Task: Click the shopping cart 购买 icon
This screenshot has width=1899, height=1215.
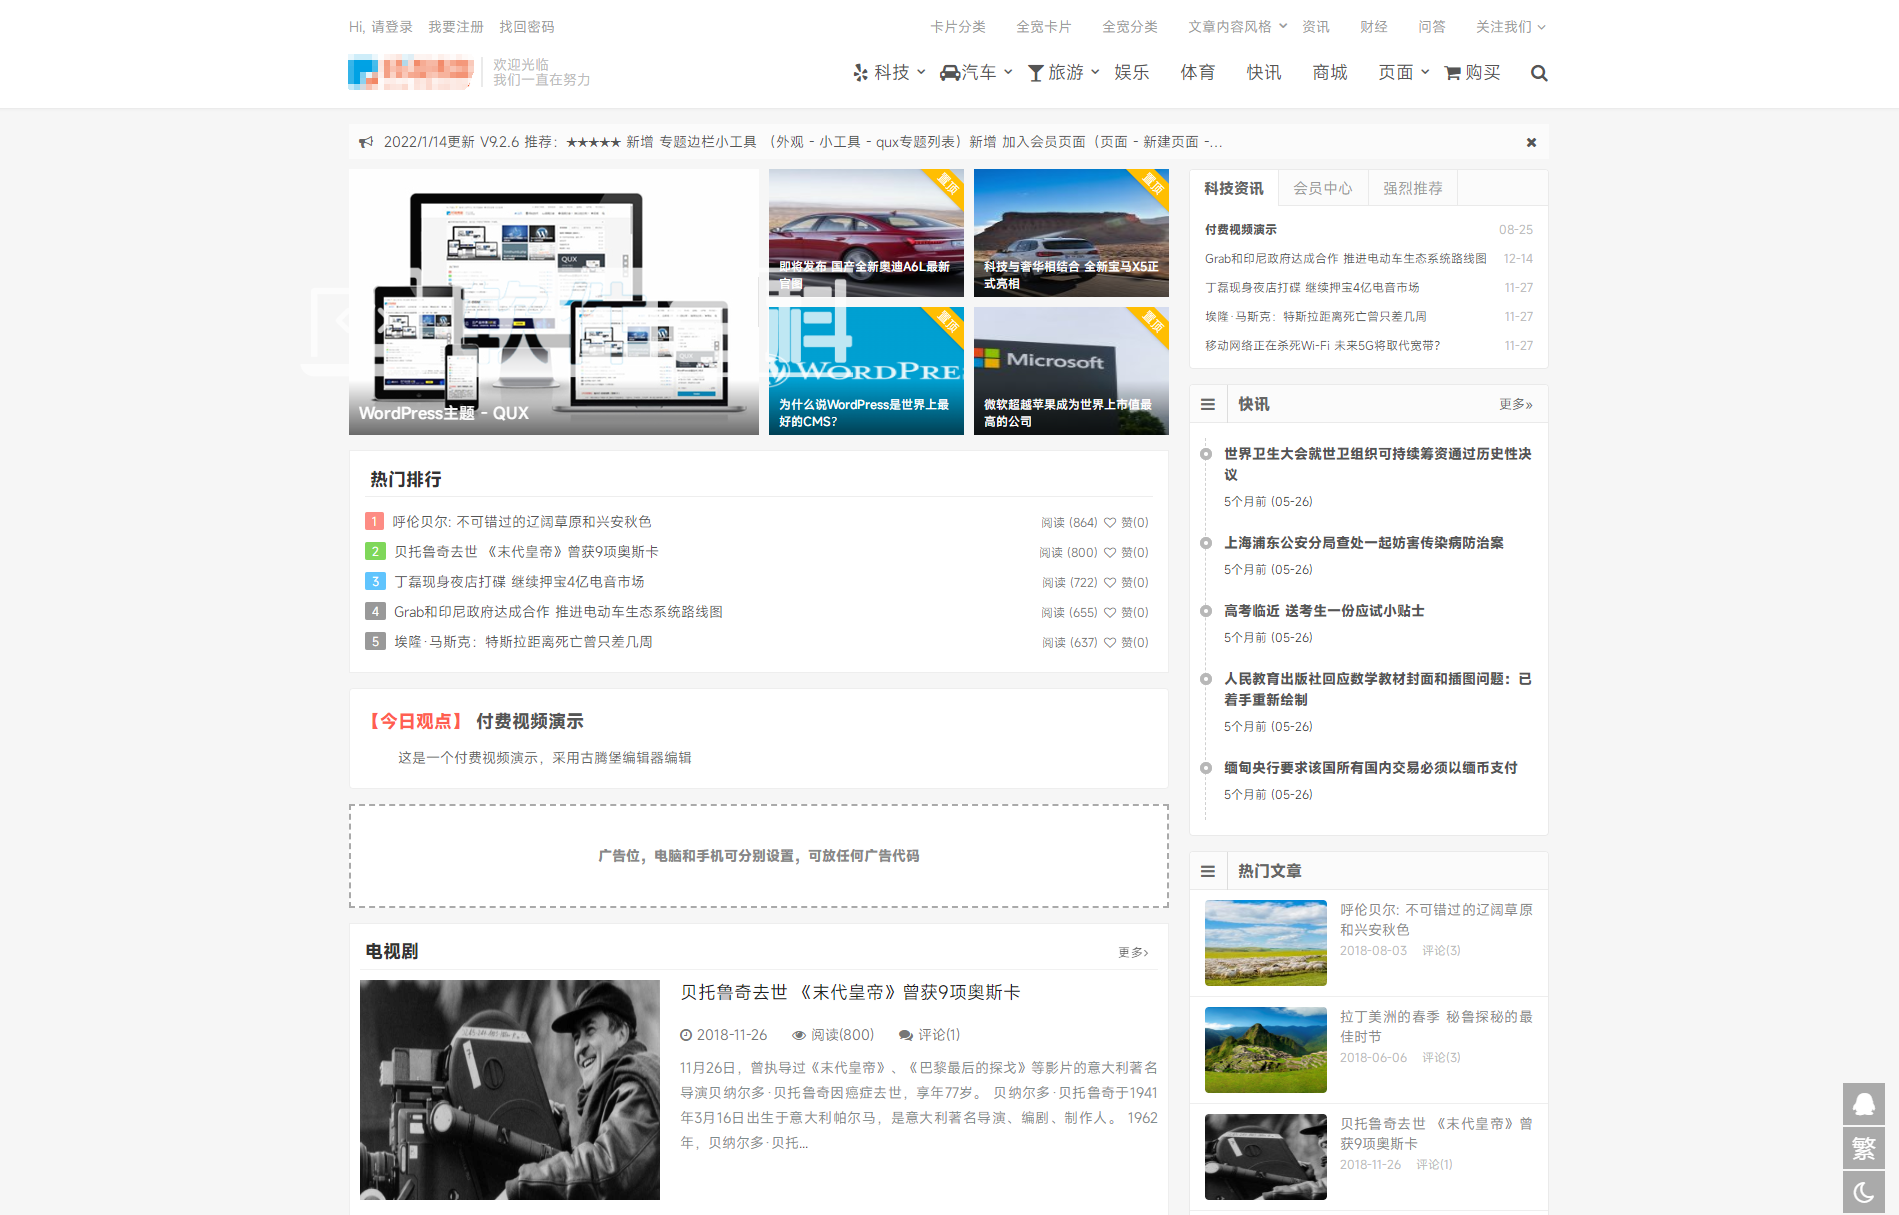Action: tap(1453, 73)
